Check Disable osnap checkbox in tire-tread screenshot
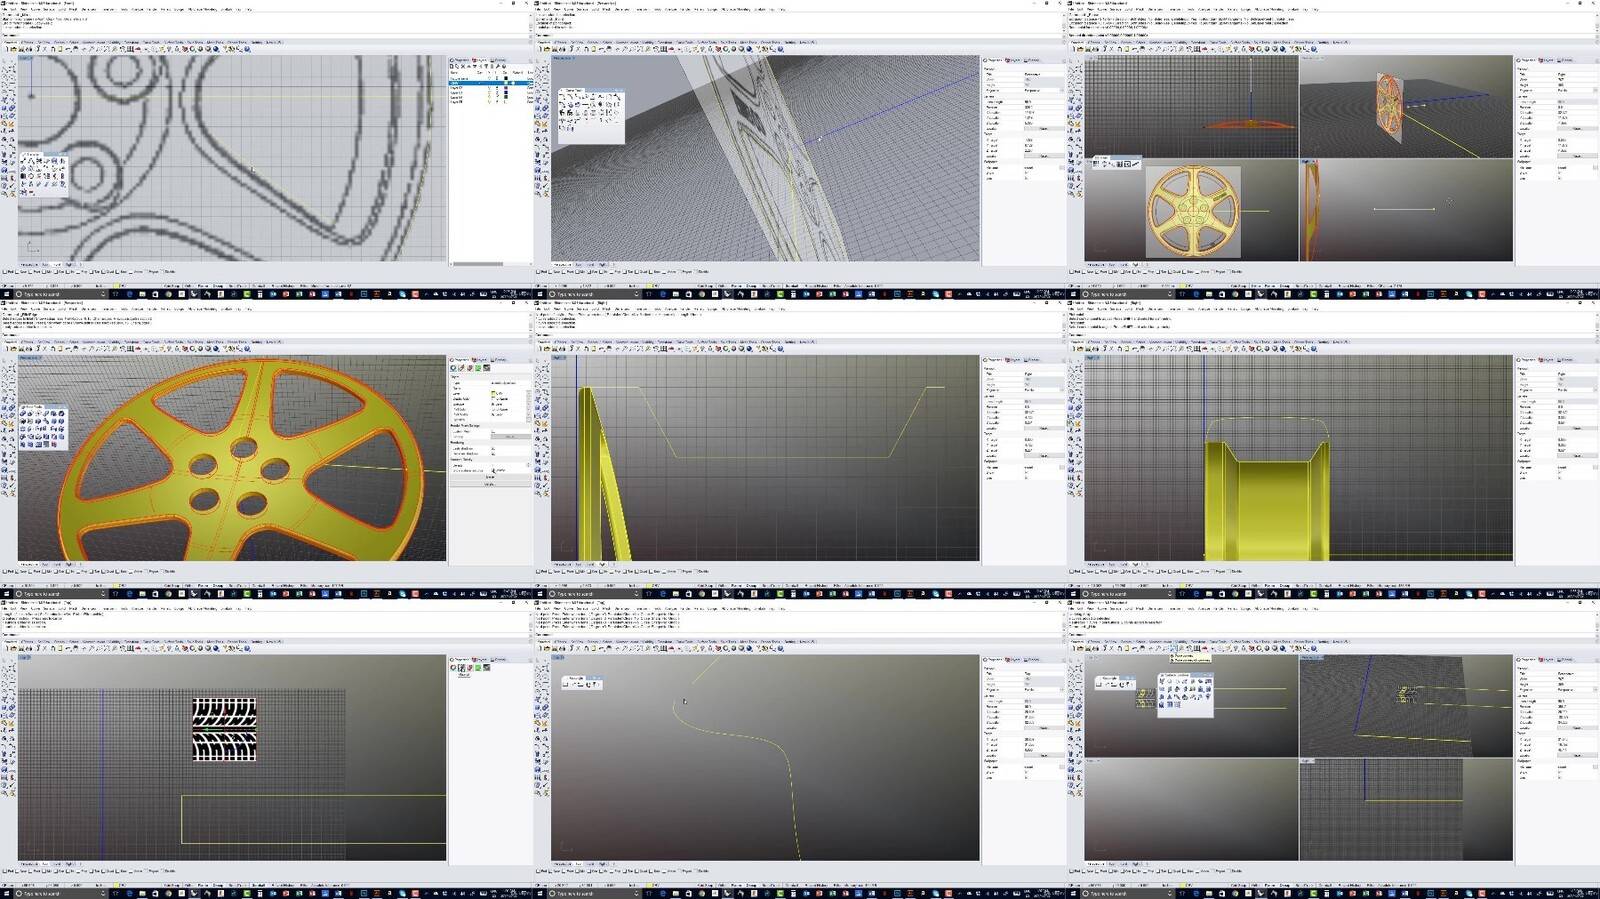The height and width of the screenshot is (899, 1600). (162, 872)
